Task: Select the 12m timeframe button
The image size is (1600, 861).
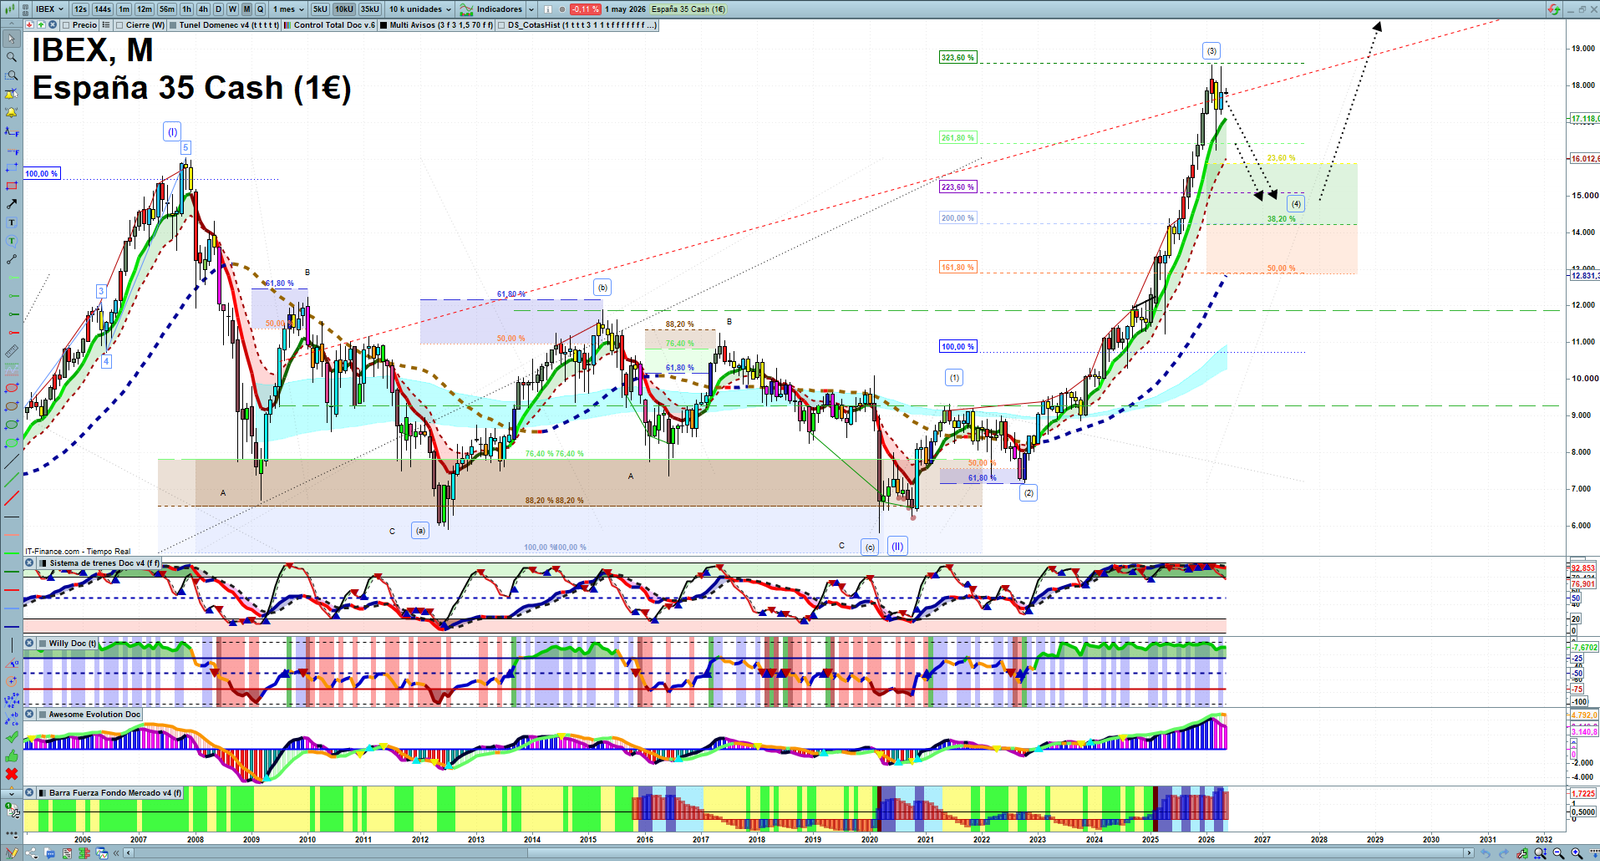Action: point(144,9)
